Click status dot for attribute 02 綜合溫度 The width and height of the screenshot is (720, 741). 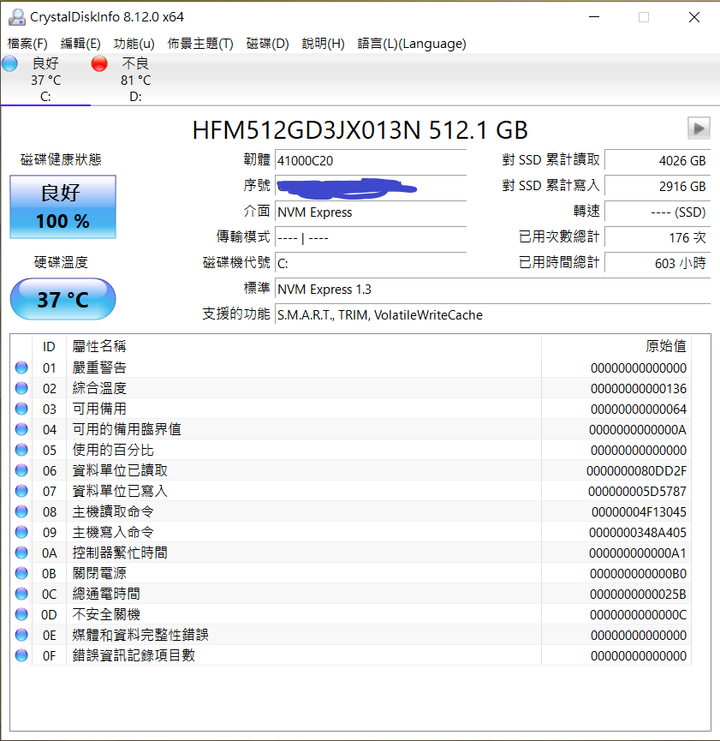[x=21, y=388]
